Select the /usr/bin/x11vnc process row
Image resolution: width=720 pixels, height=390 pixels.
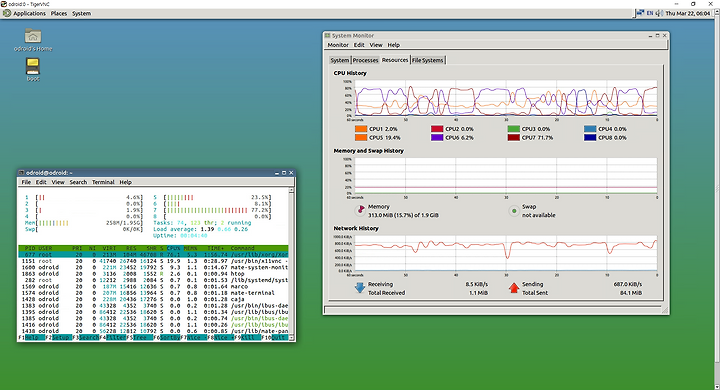[153, 261]
